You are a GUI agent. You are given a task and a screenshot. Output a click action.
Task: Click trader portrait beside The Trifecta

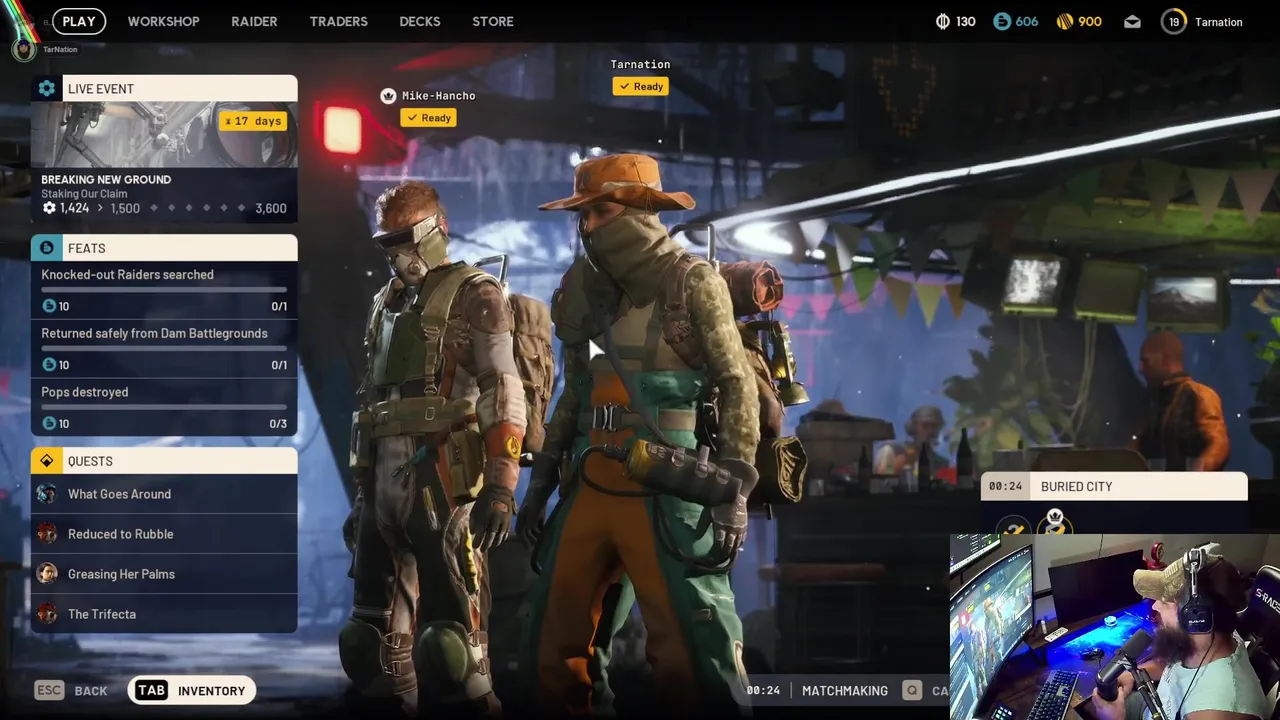[x=47, y=614]
